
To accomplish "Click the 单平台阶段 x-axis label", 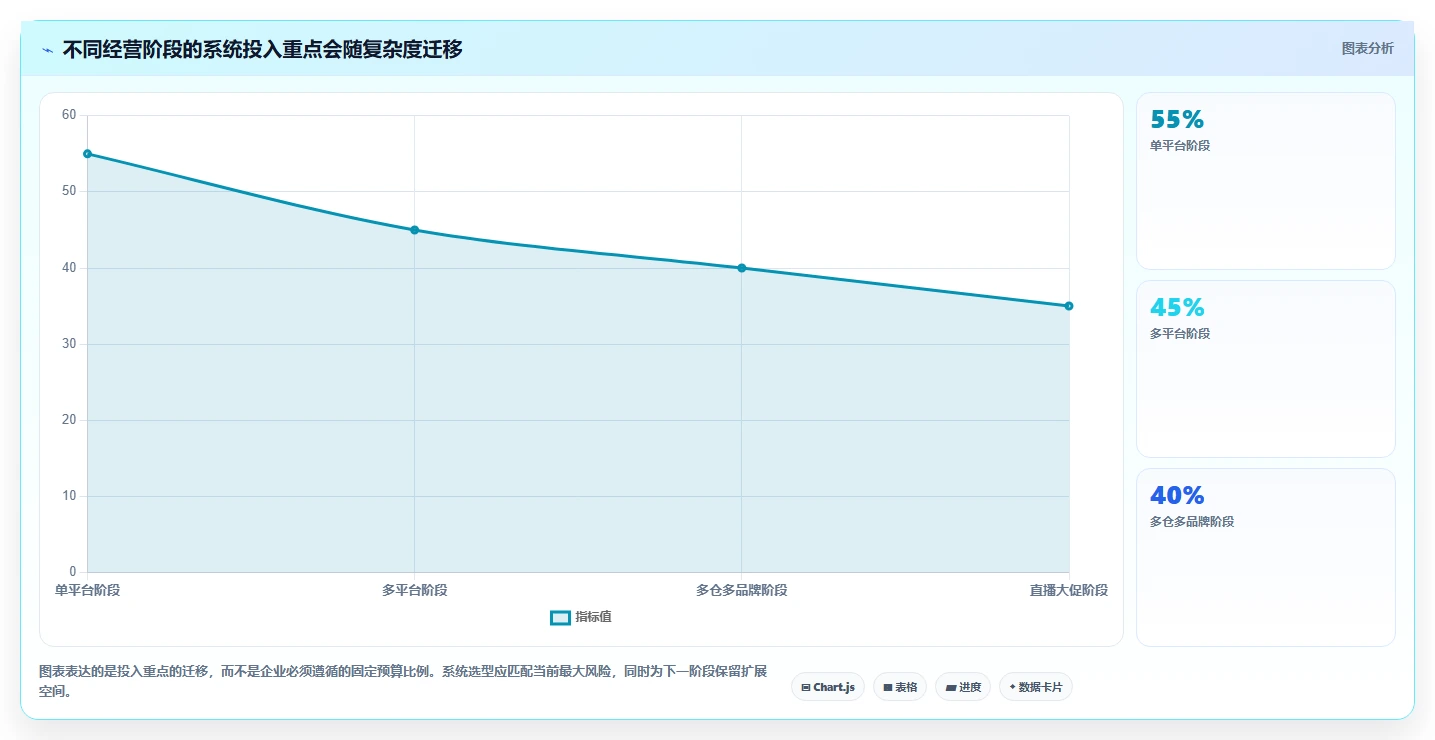I will [87, 590].
